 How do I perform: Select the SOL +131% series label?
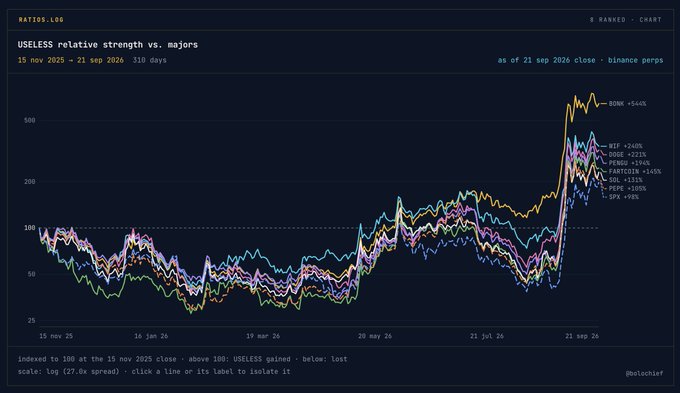(625, 180)
